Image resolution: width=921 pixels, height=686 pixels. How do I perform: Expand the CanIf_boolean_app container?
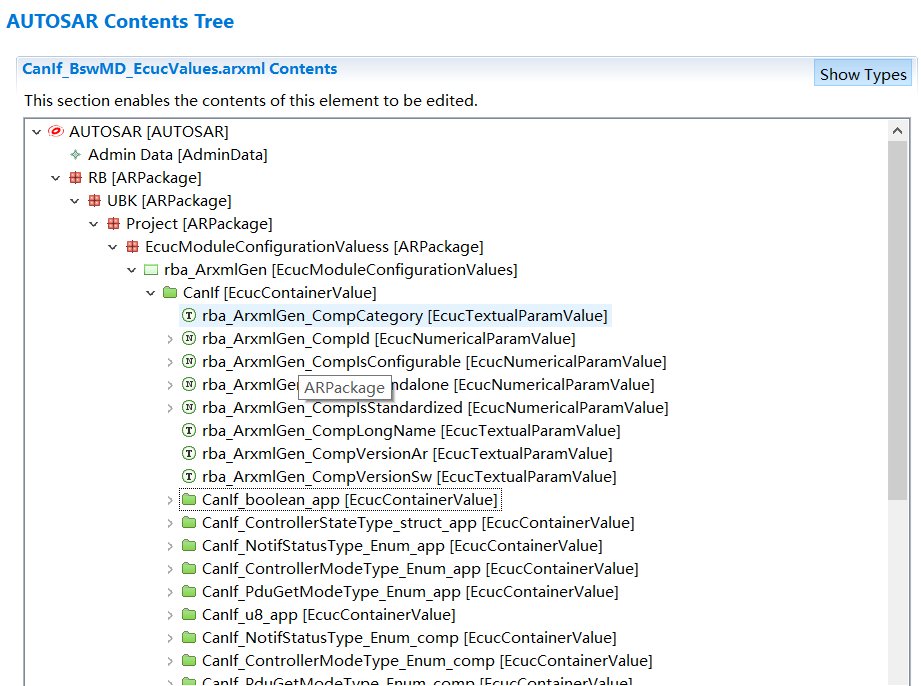pyautogui.click(x=170, y=500)
